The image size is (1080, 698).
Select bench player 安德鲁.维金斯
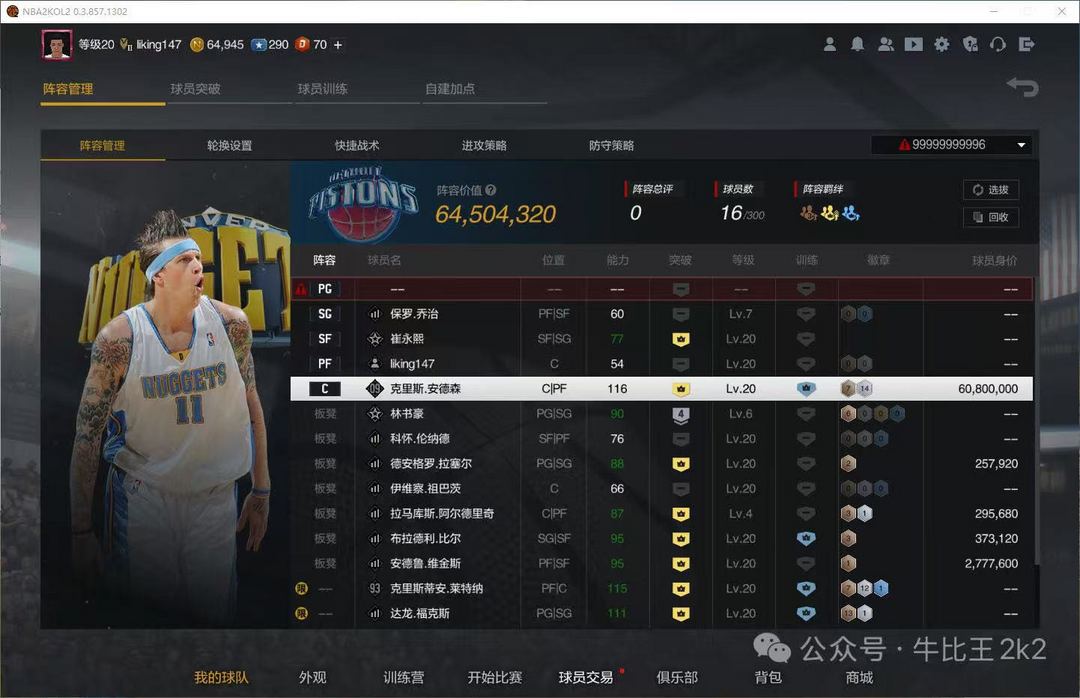(662, 564)
